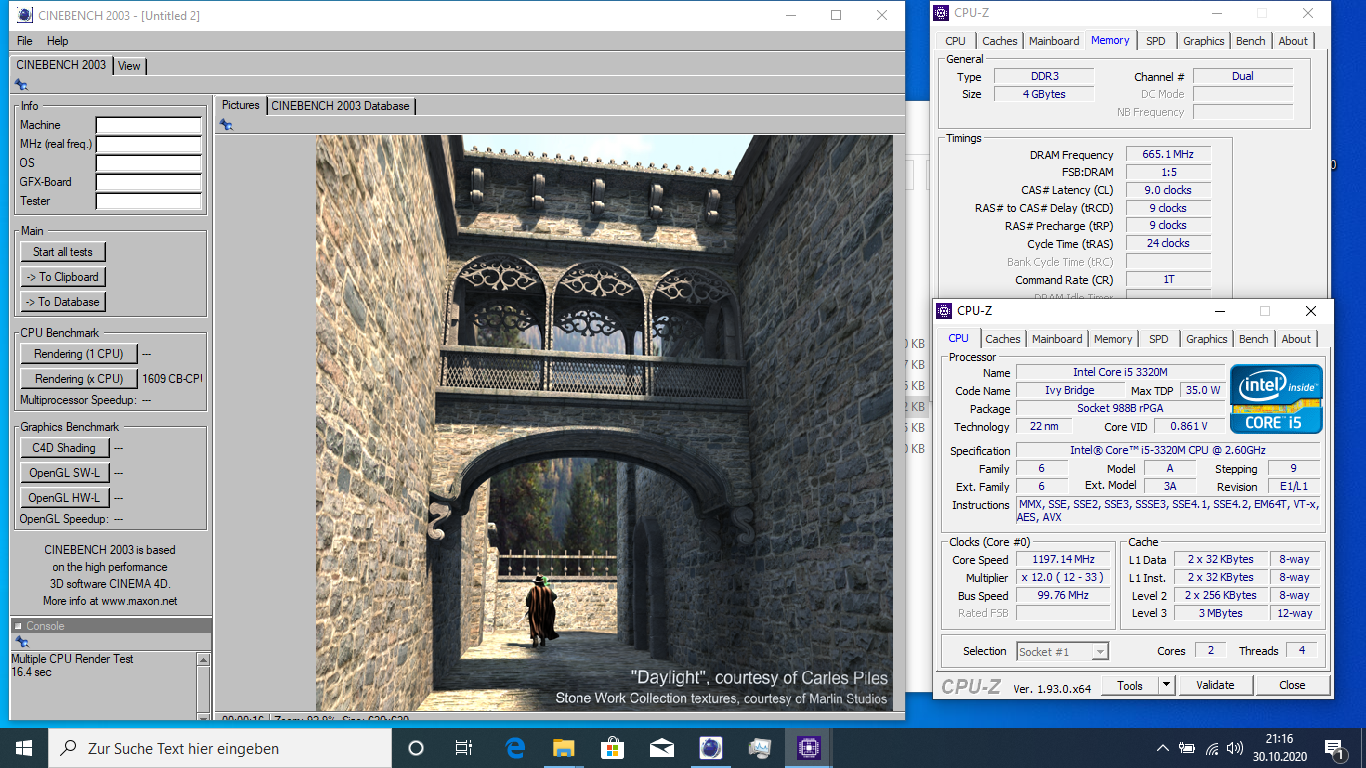
Task: Click the OS input field
Action: coord(149,164)
